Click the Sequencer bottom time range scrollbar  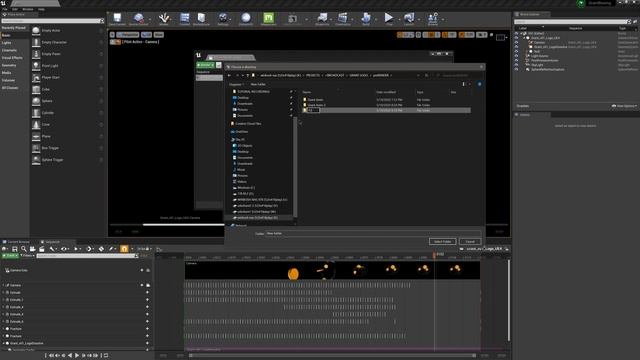pyautogui.click(x=332, y=356)
